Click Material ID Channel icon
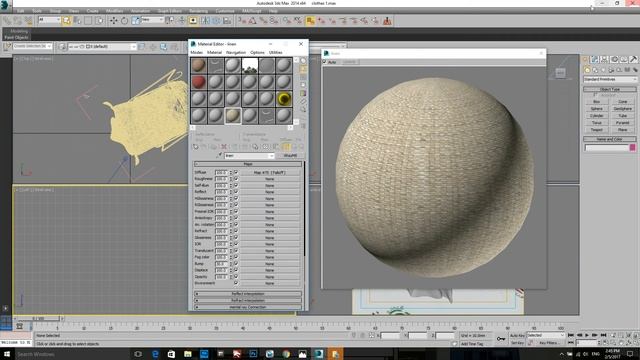The image size is (640, 360). click(x=265, y=147)
